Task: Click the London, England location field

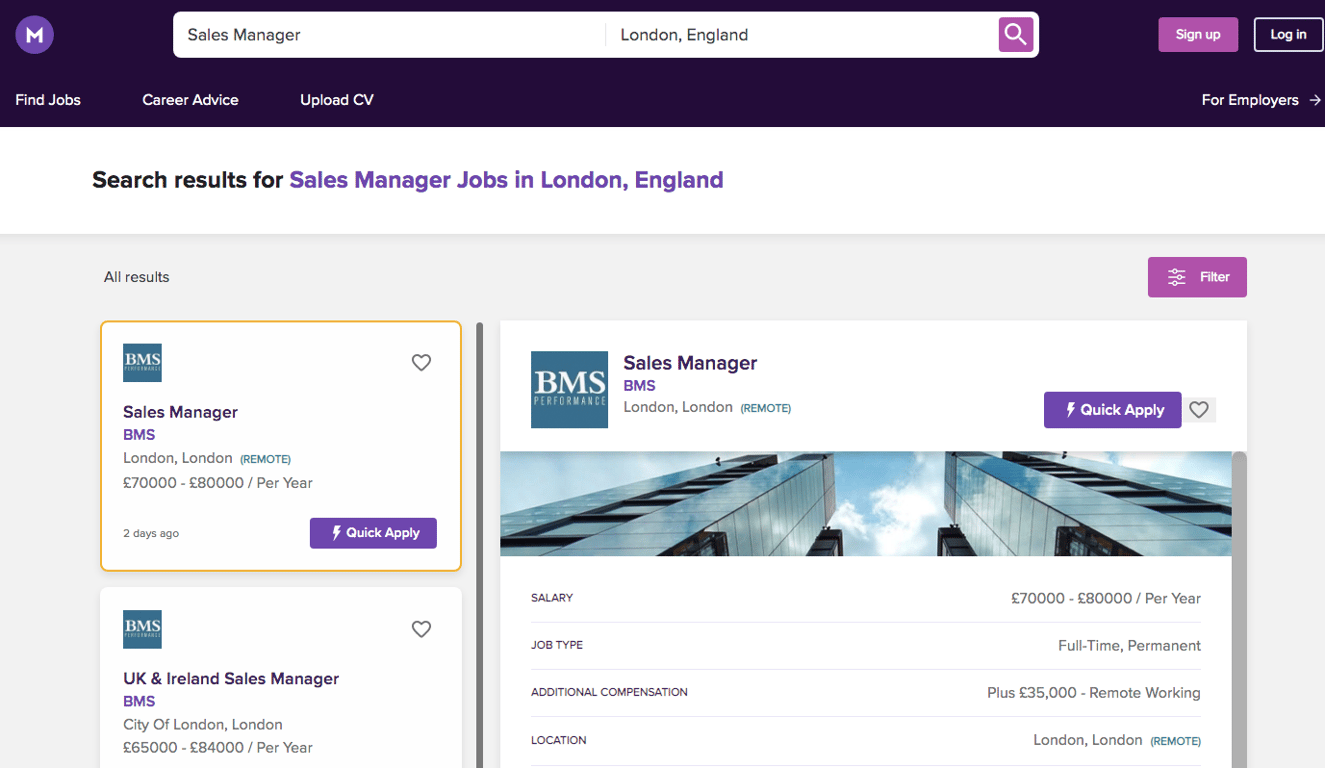Action: coord(800,35)
